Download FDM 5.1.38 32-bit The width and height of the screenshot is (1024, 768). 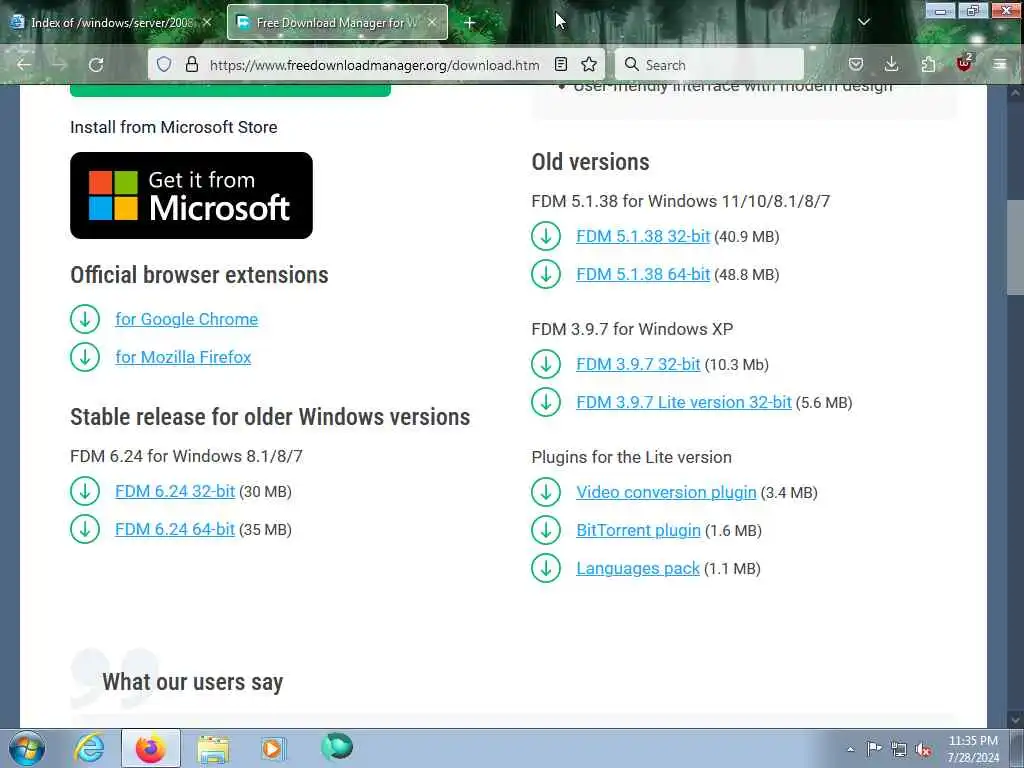pos(643,236)
